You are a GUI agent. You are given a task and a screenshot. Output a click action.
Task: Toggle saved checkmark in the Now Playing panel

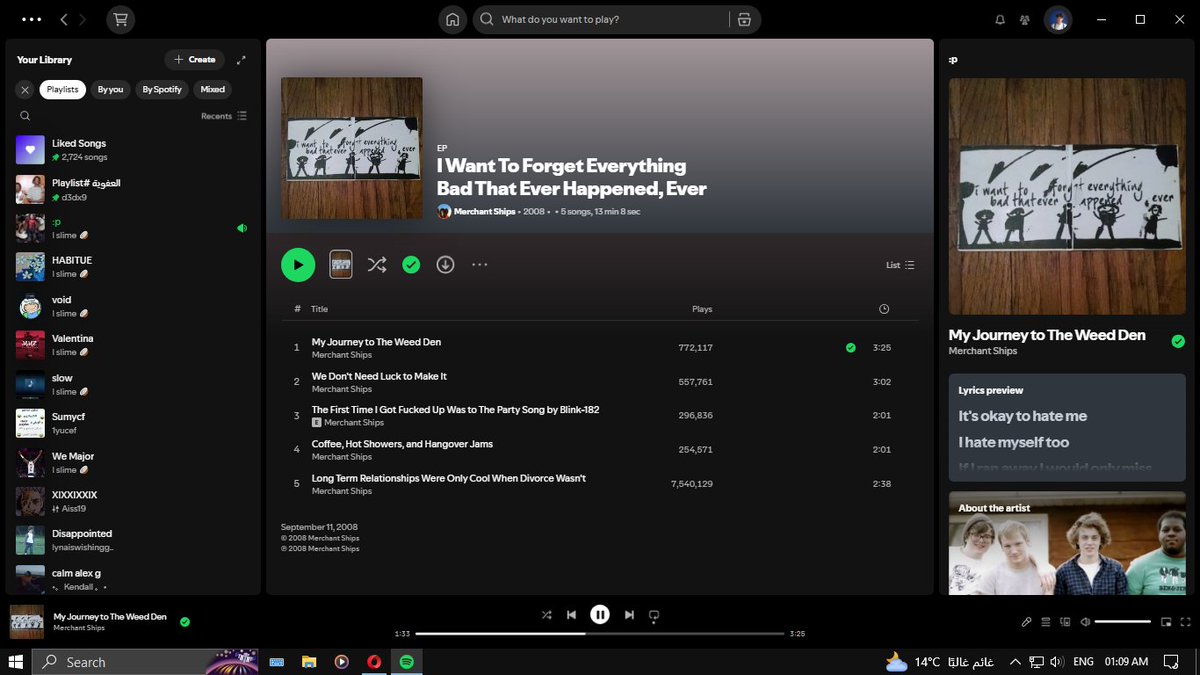click(x=1178, y=341)
